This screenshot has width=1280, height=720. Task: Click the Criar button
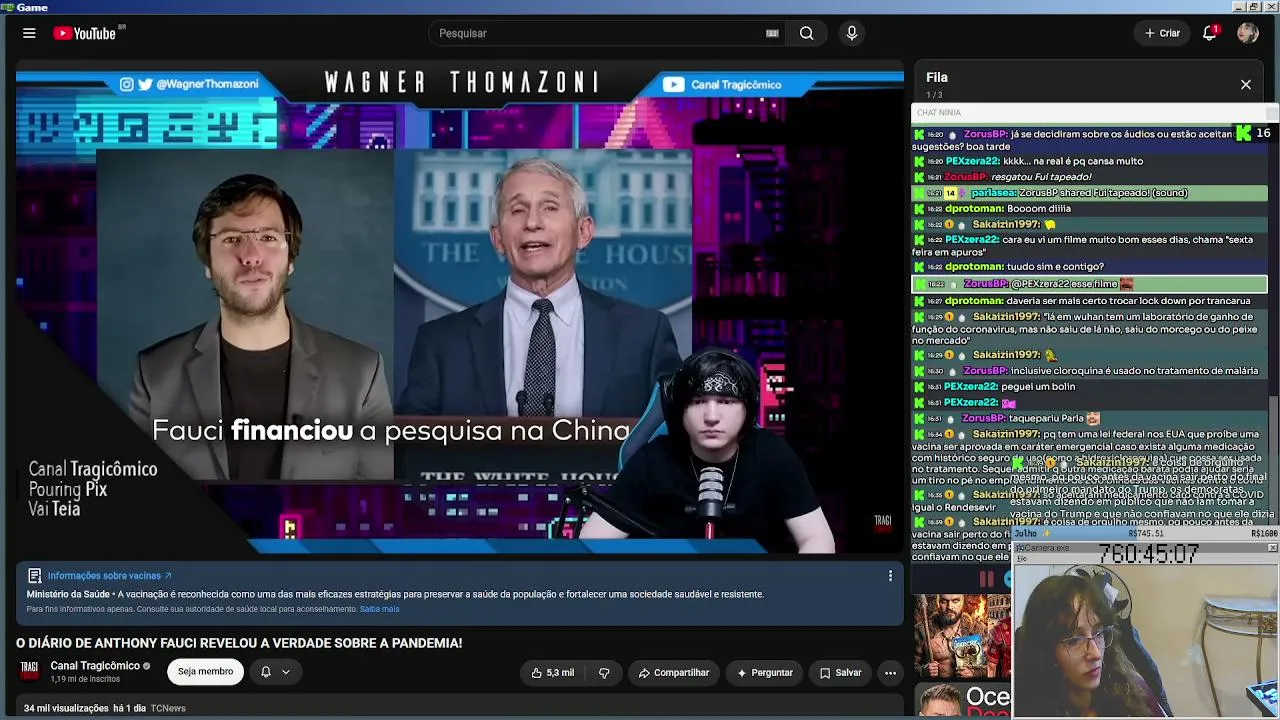click(1163, 33)
